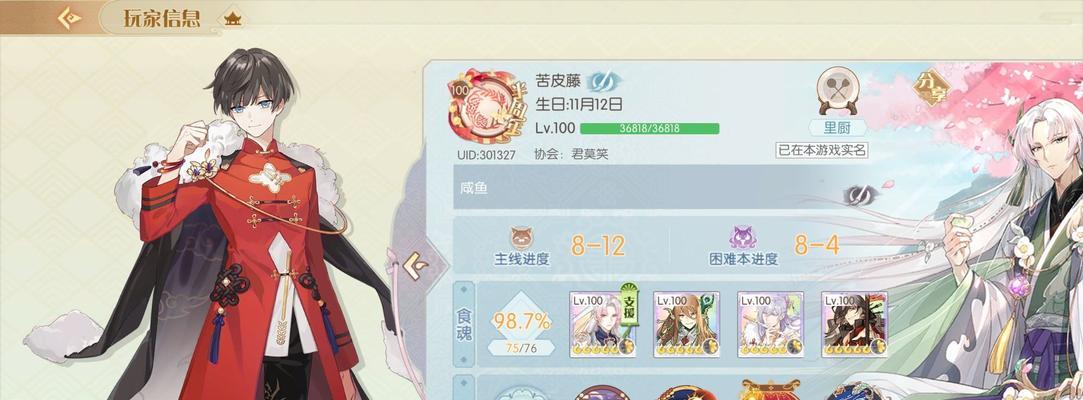1083x400 pixels.
Task: Select the third Lv.100 食魂 card
Action: point(770,324)
